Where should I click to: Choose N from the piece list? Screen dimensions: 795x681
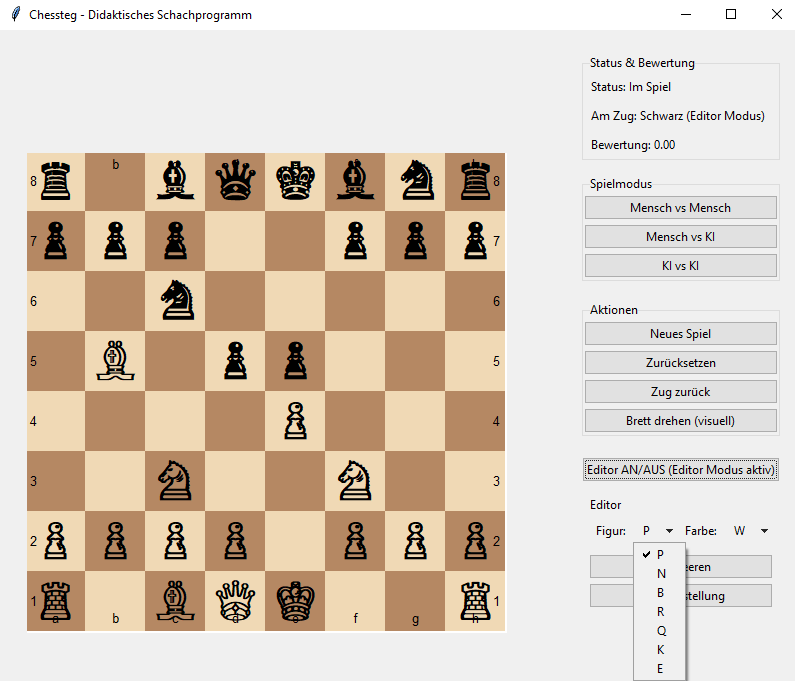coord(660,573)
